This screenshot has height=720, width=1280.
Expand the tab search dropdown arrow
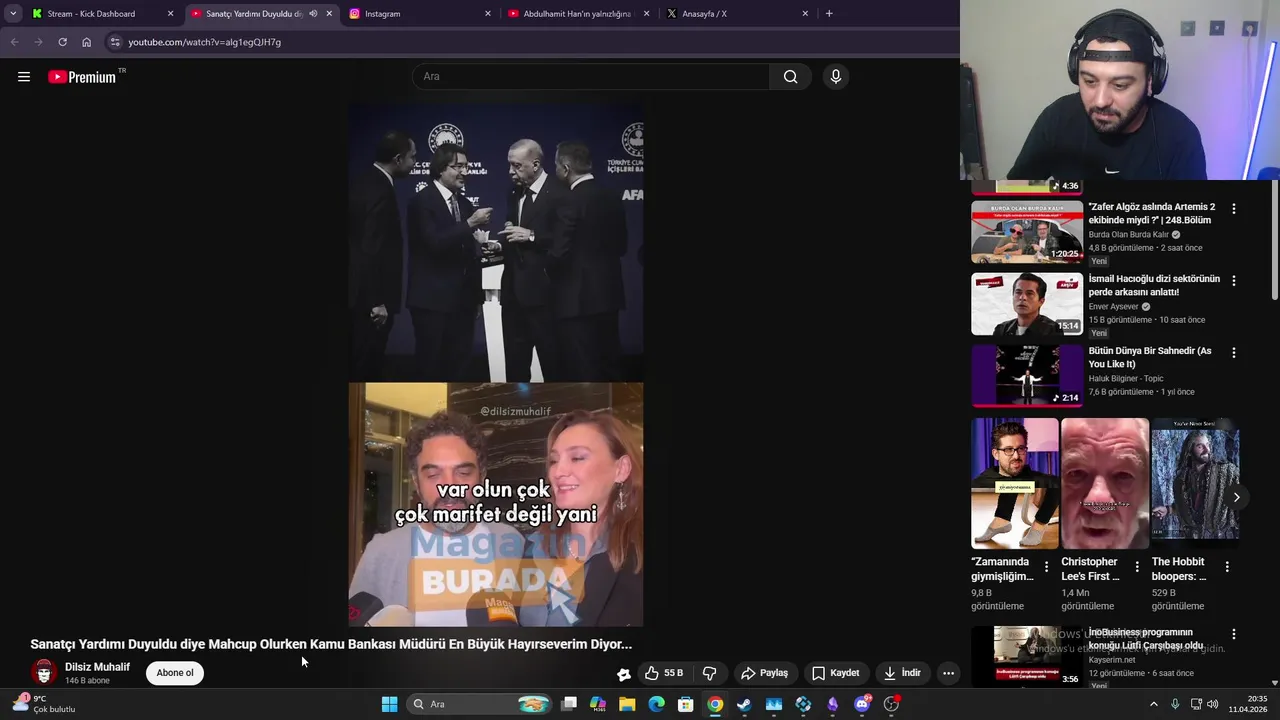tap(12, 14)
